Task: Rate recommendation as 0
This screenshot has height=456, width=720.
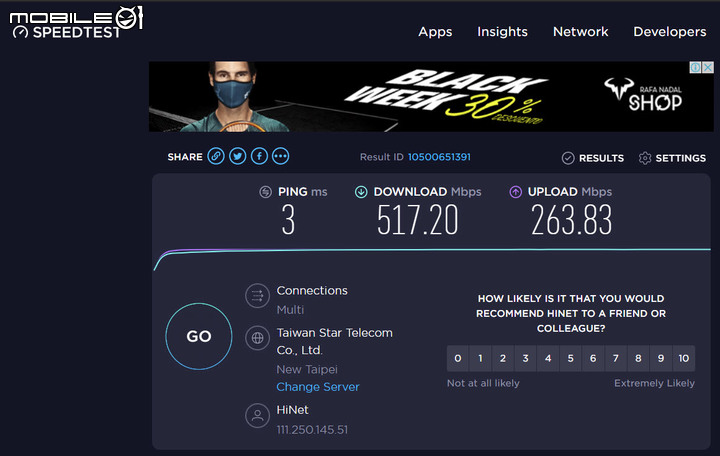Action: [x=458, y=358]
